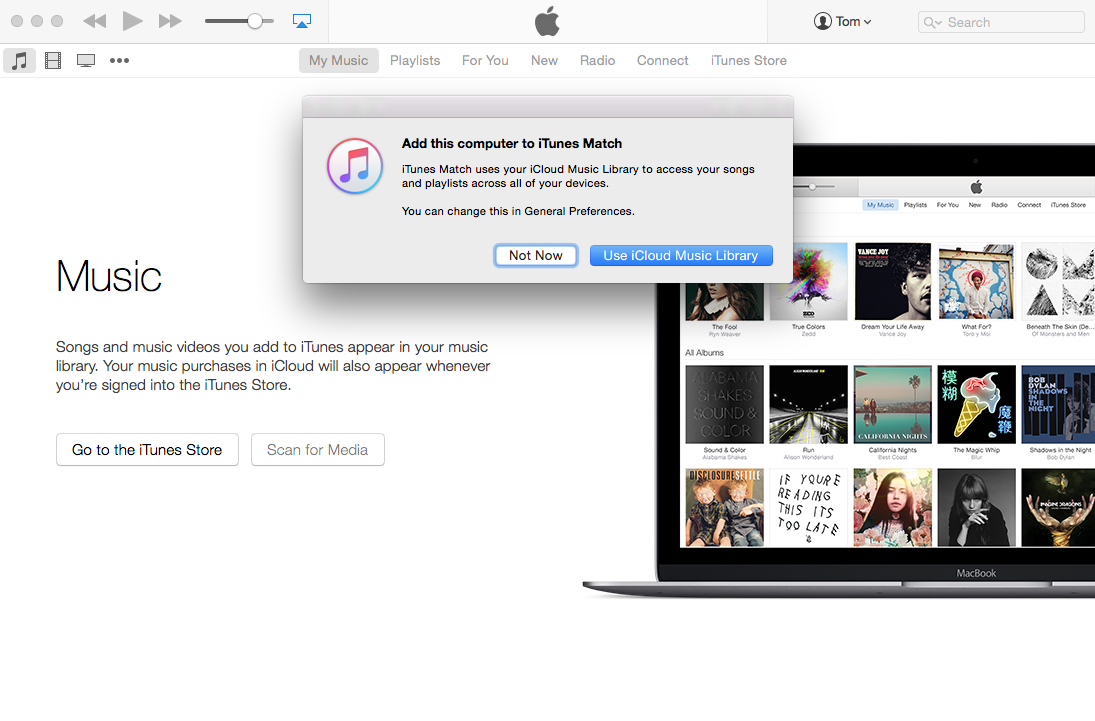The width and height of the screenshot is (1095, 721).
Task: Click the True Colors album cover
Action: [x=809, y=282]
